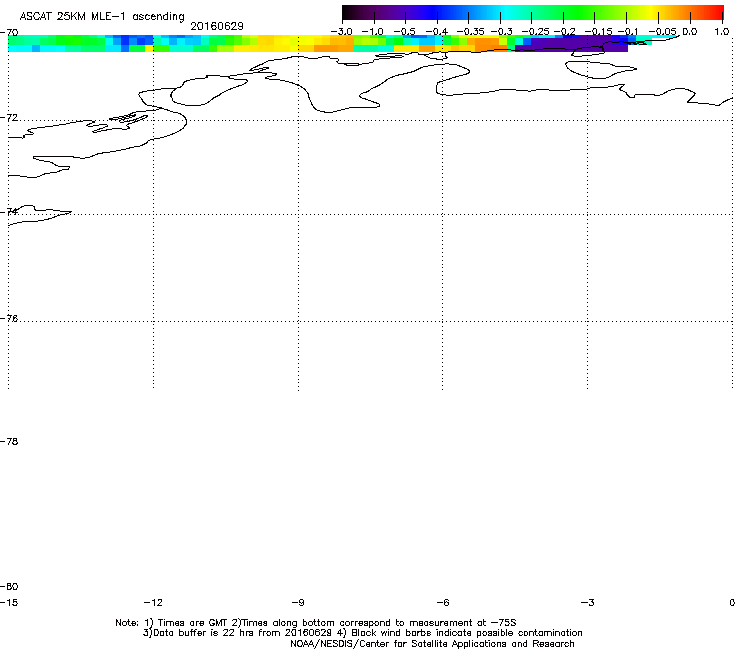This screenshot has height=650, width=740.
Task: Click the -76 latitude axis label
Action: point(9,319)
